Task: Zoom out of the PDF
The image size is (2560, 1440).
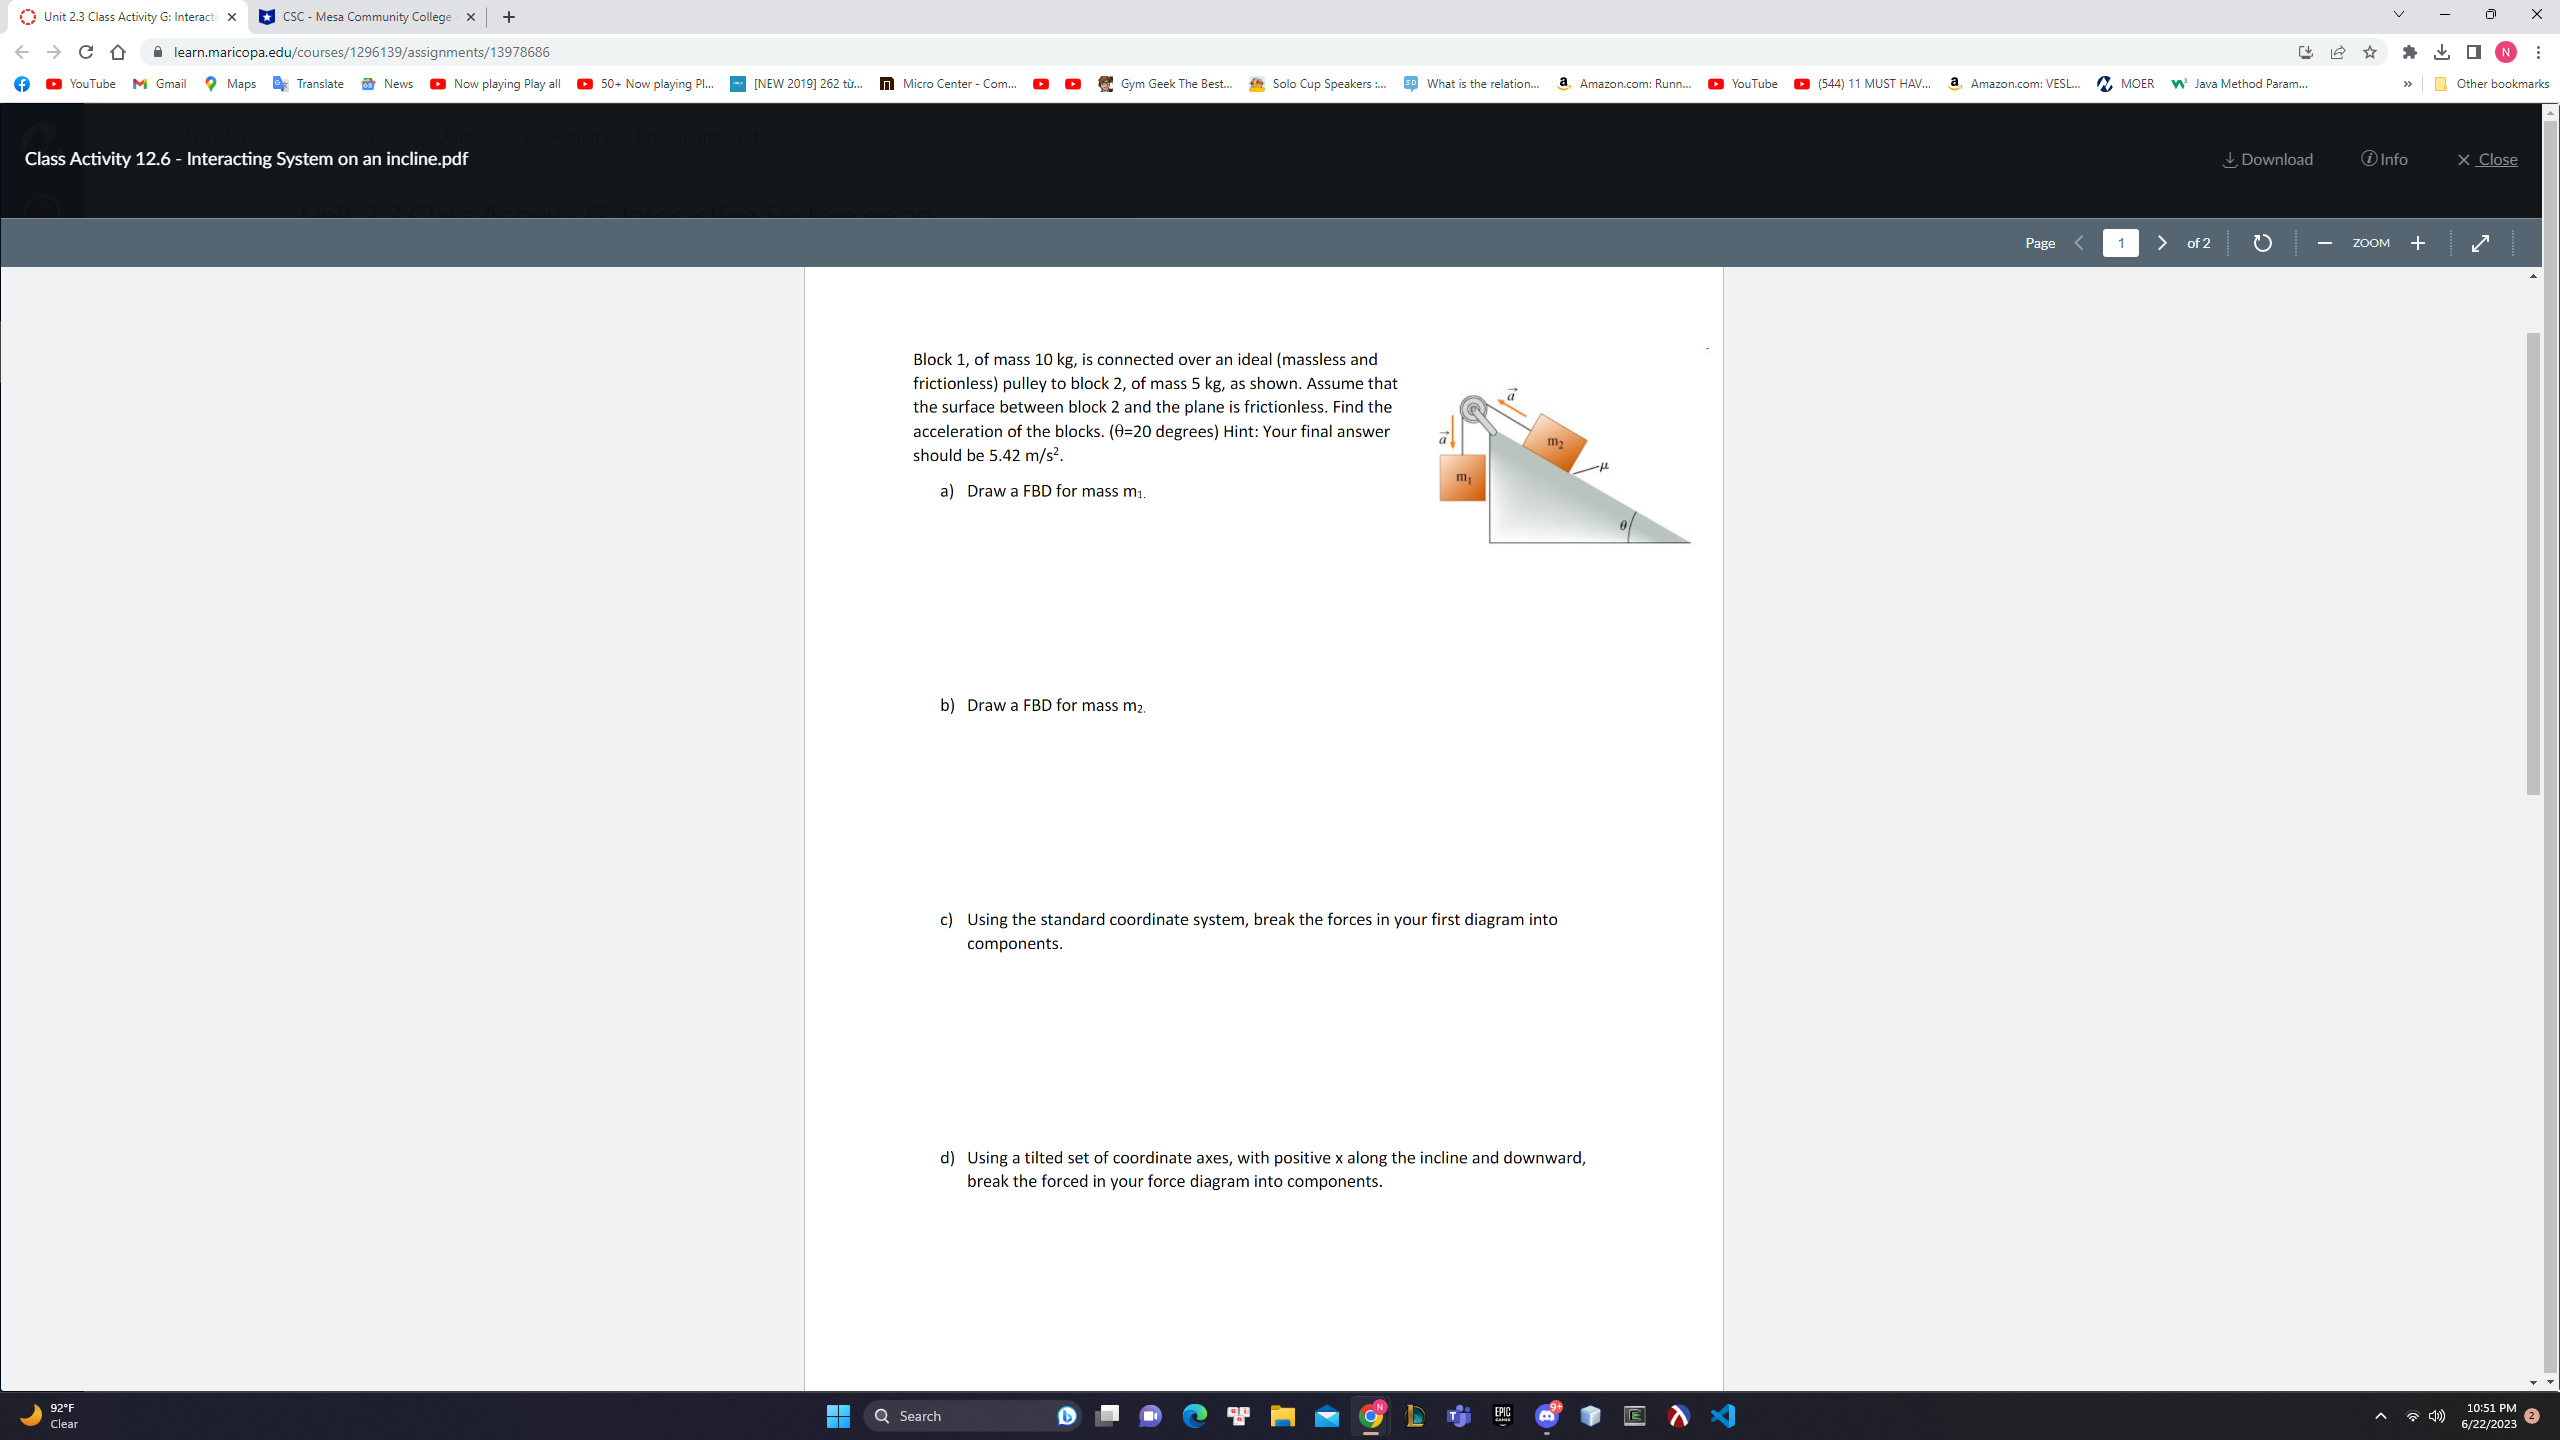Action: 2324,243
